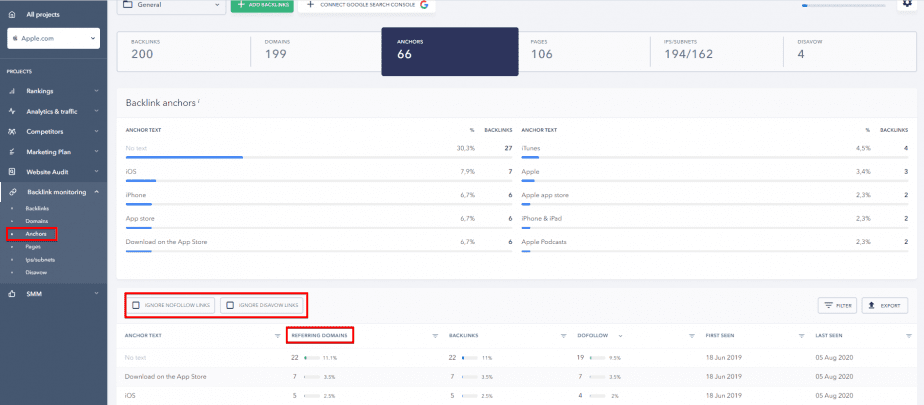Select the Anchors 66 tab
This screenshot has width=924, height=405.
click(450, 51)
